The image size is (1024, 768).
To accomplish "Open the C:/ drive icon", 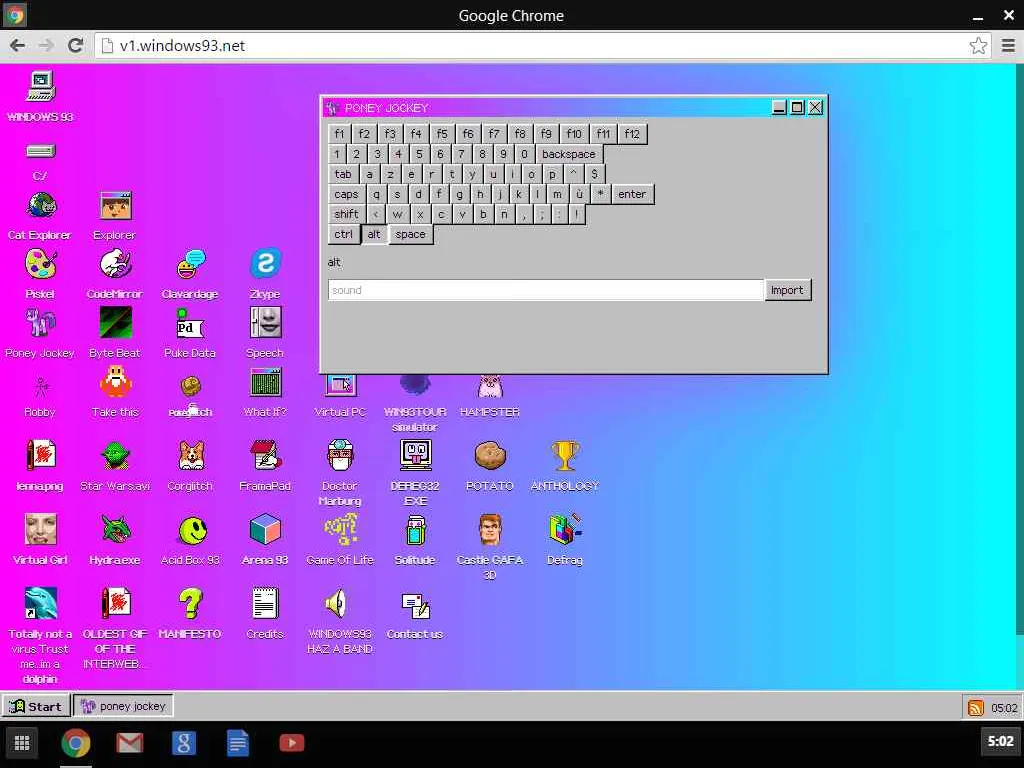I will [x=40, y=152].
